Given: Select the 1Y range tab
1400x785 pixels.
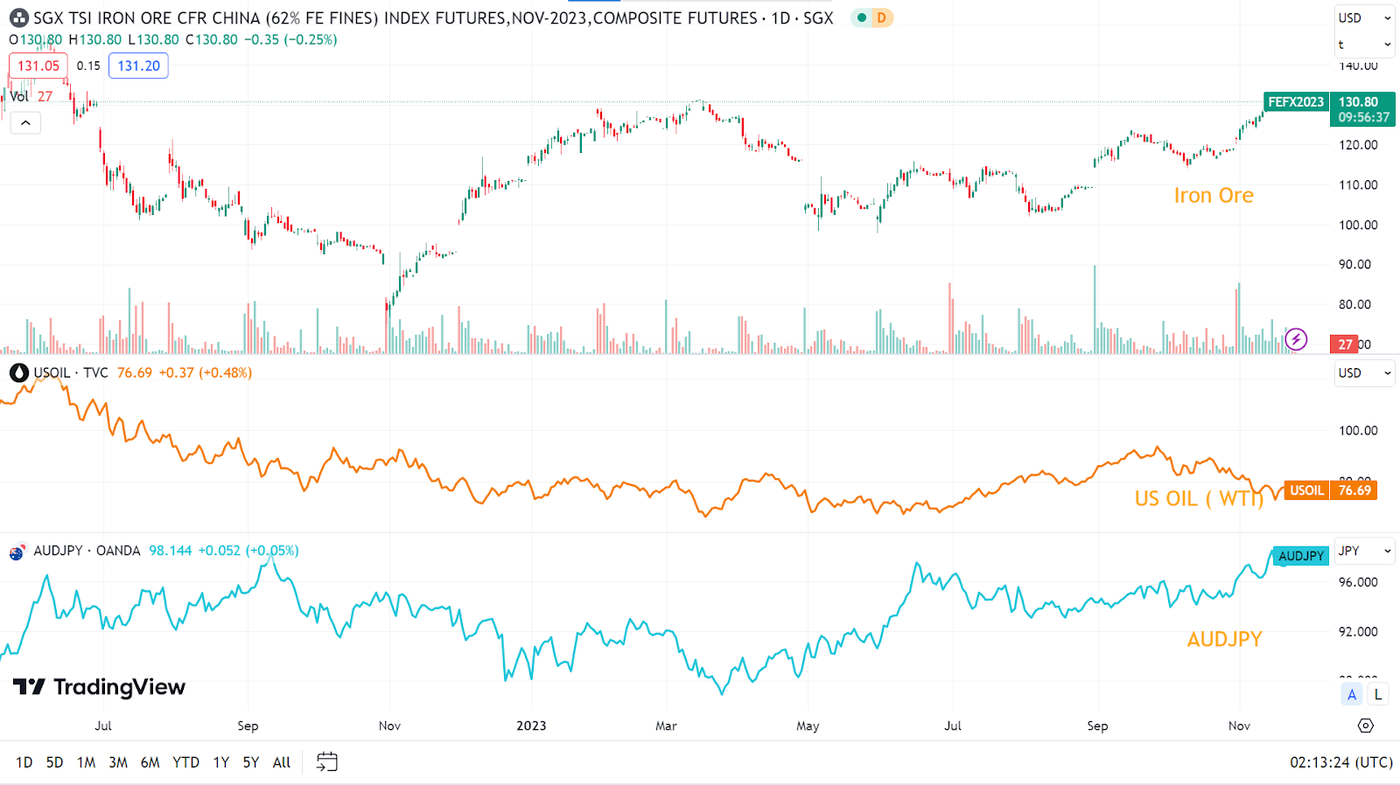Looking at the screenshot, I should click(x=220, y=761).
